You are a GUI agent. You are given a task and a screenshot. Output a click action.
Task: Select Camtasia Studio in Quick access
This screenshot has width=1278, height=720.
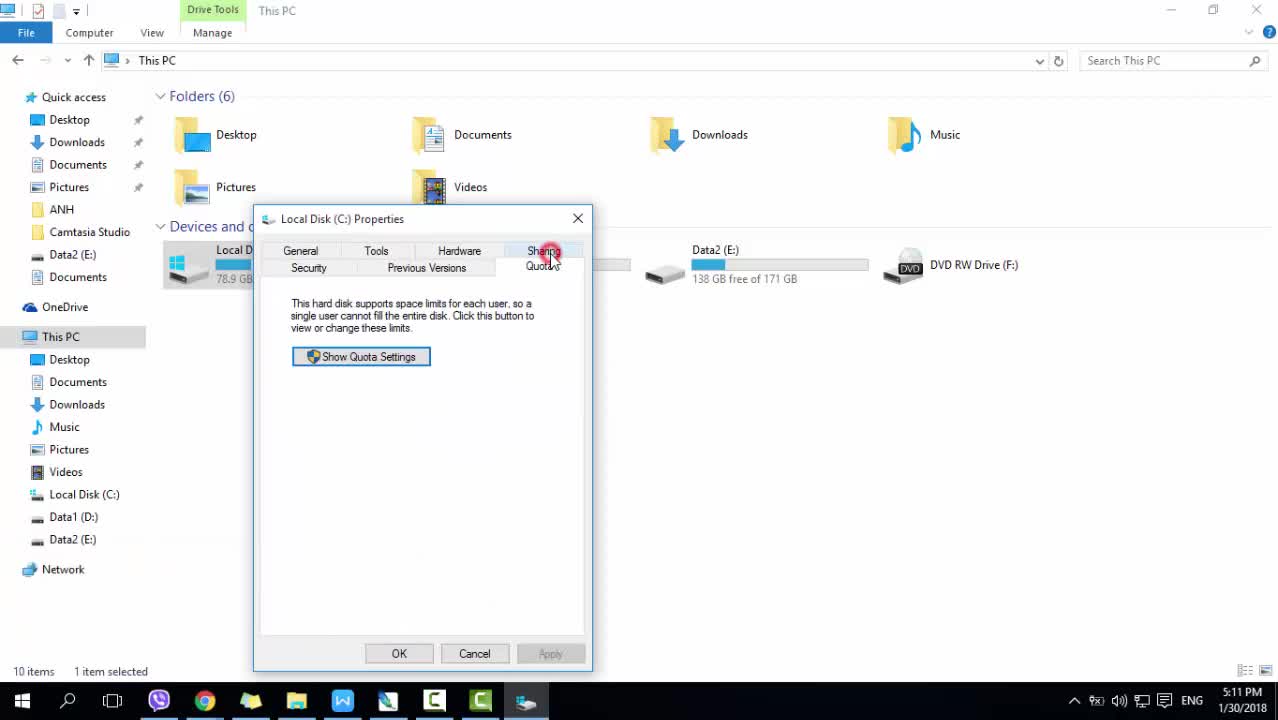[90, 232]
